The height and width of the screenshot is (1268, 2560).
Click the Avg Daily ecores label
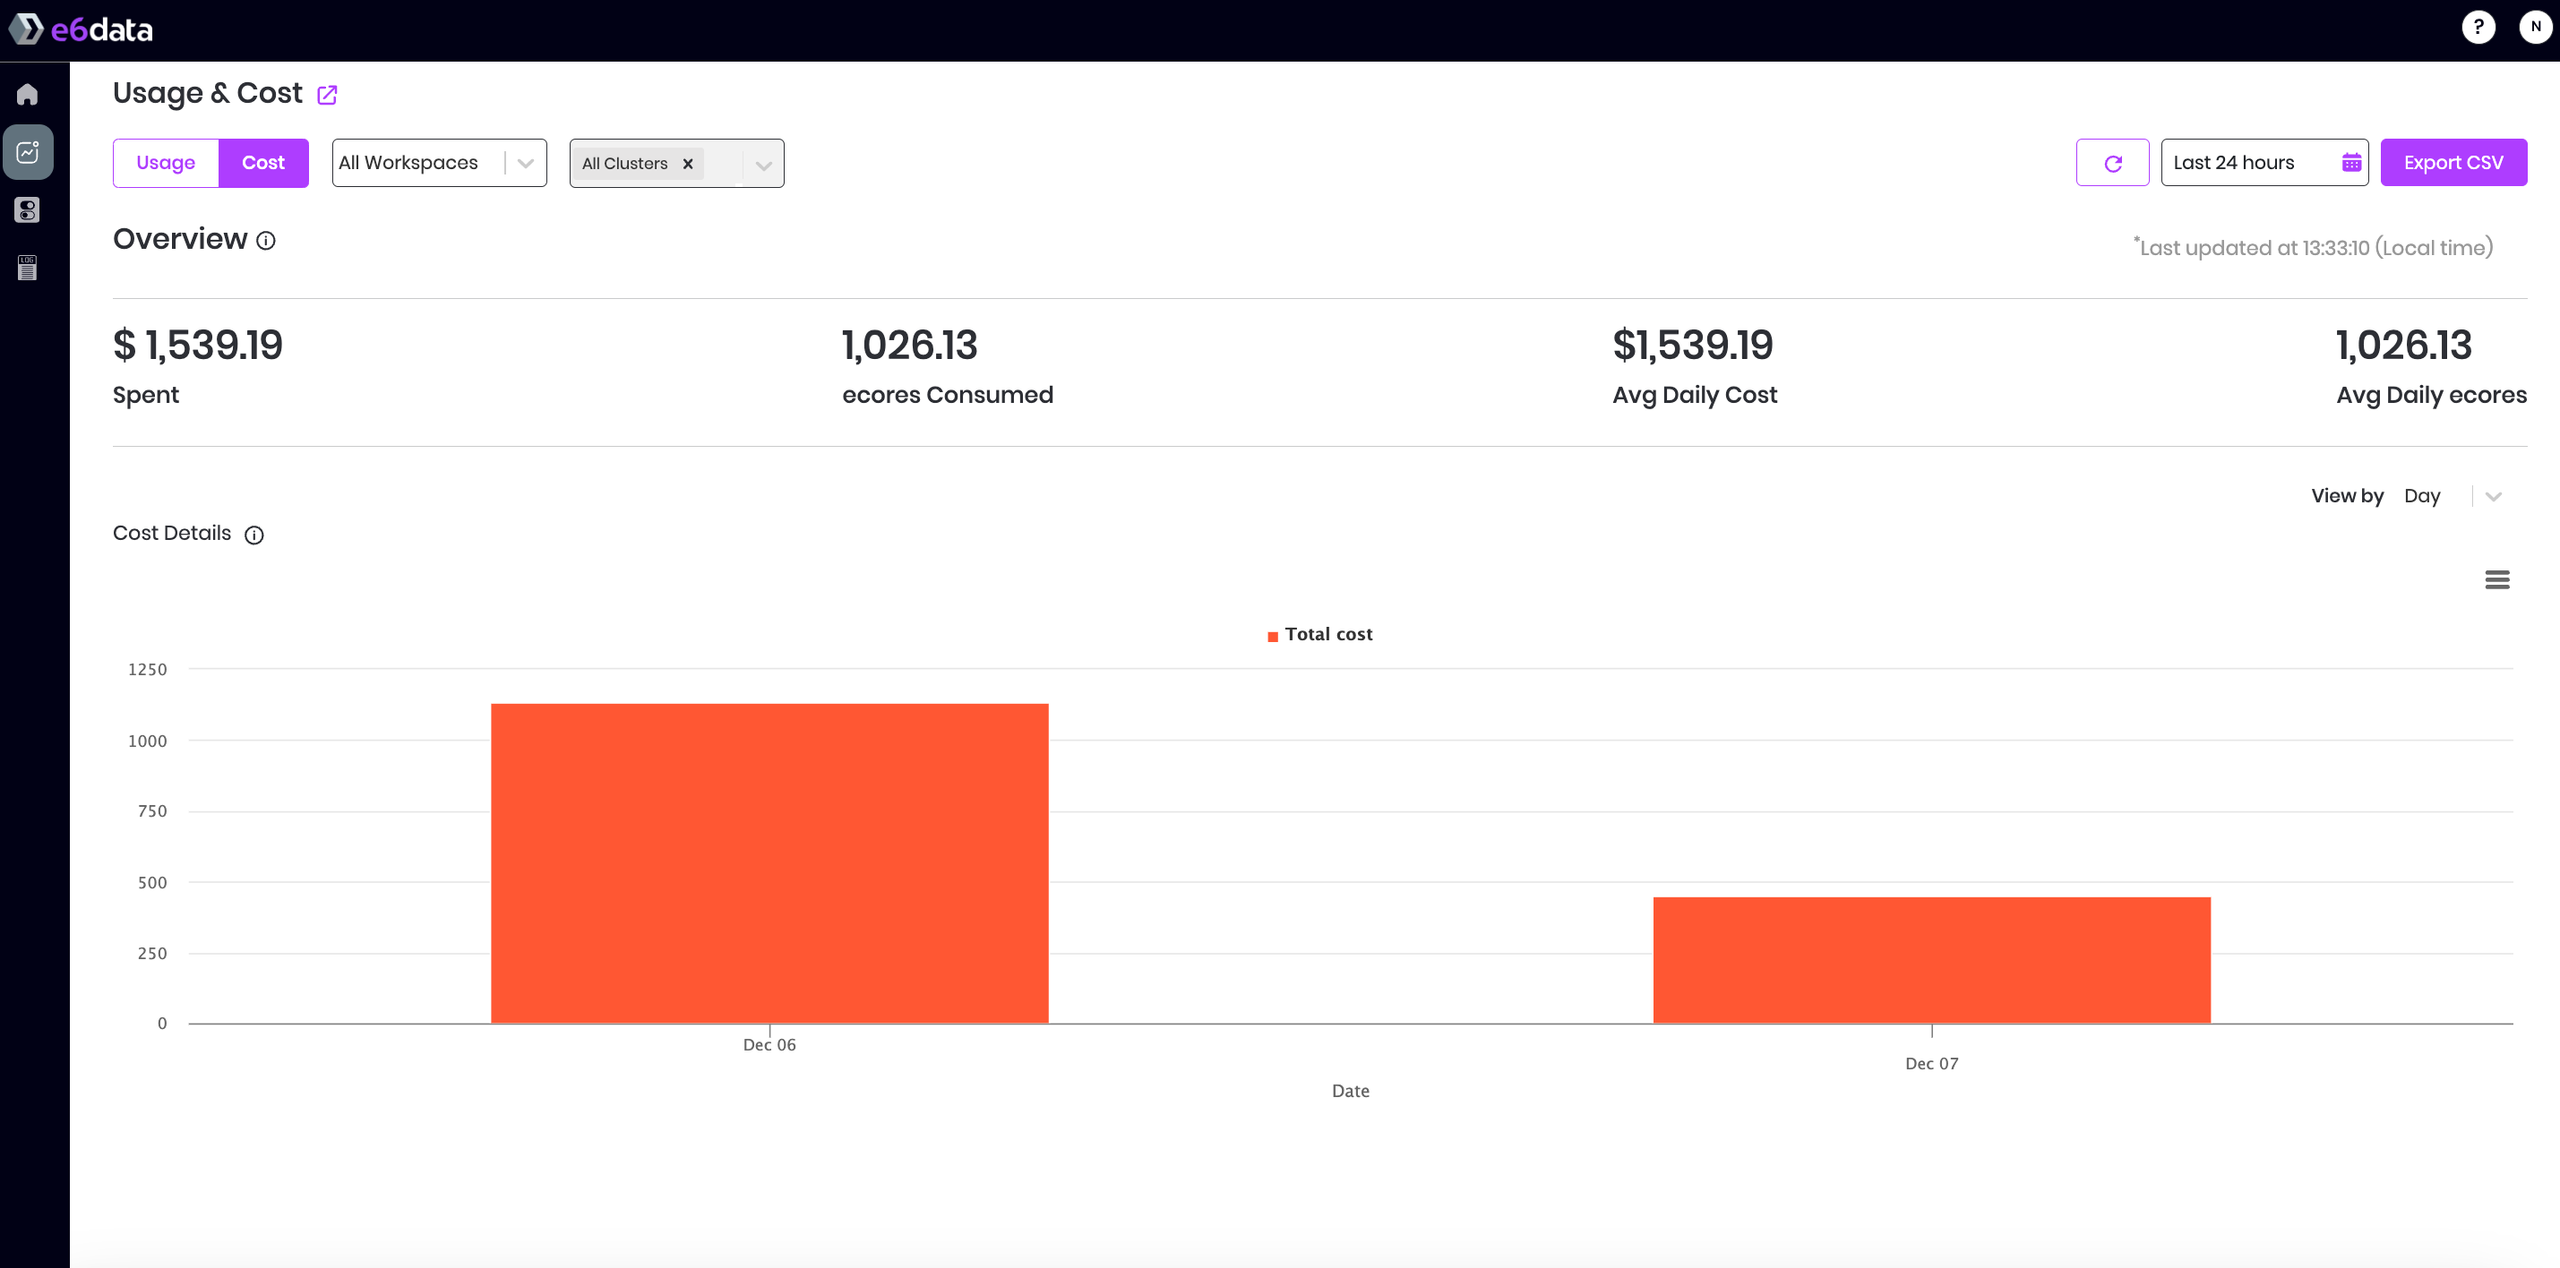2431,395
